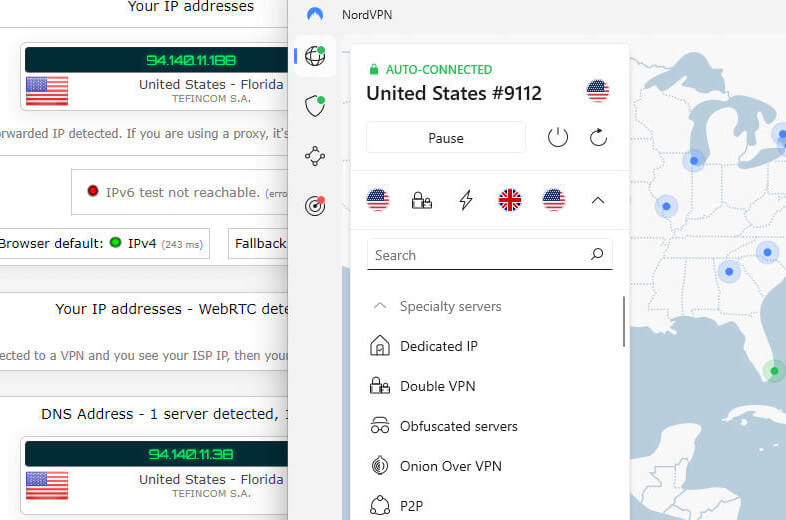Select the last US flag quick connect
The height and width of the screenshot is (520, 786).
(554, 200)
